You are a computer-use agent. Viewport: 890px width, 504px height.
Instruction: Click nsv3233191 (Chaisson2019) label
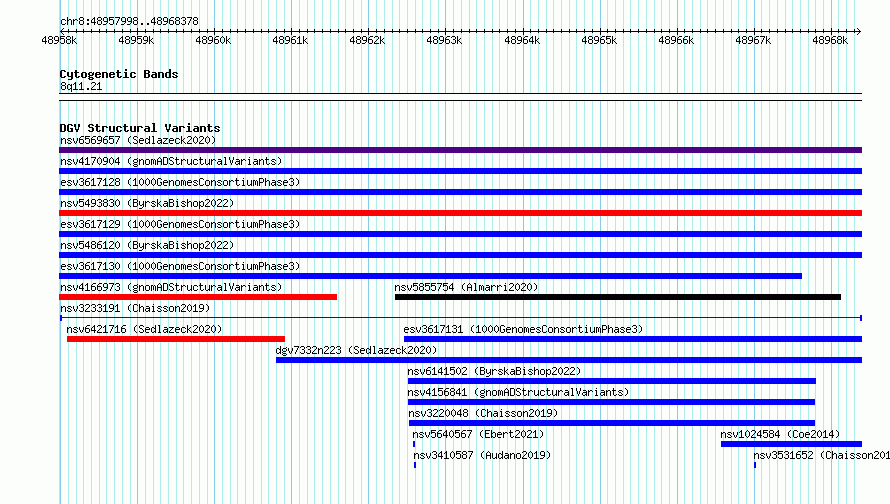(x=135, y=308)
